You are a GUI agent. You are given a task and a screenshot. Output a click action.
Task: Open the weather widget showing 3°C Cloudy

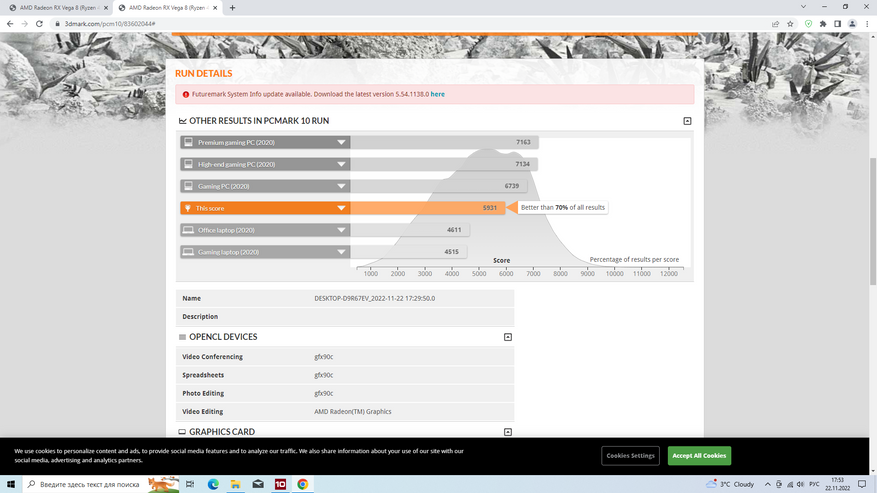(730, 484)
